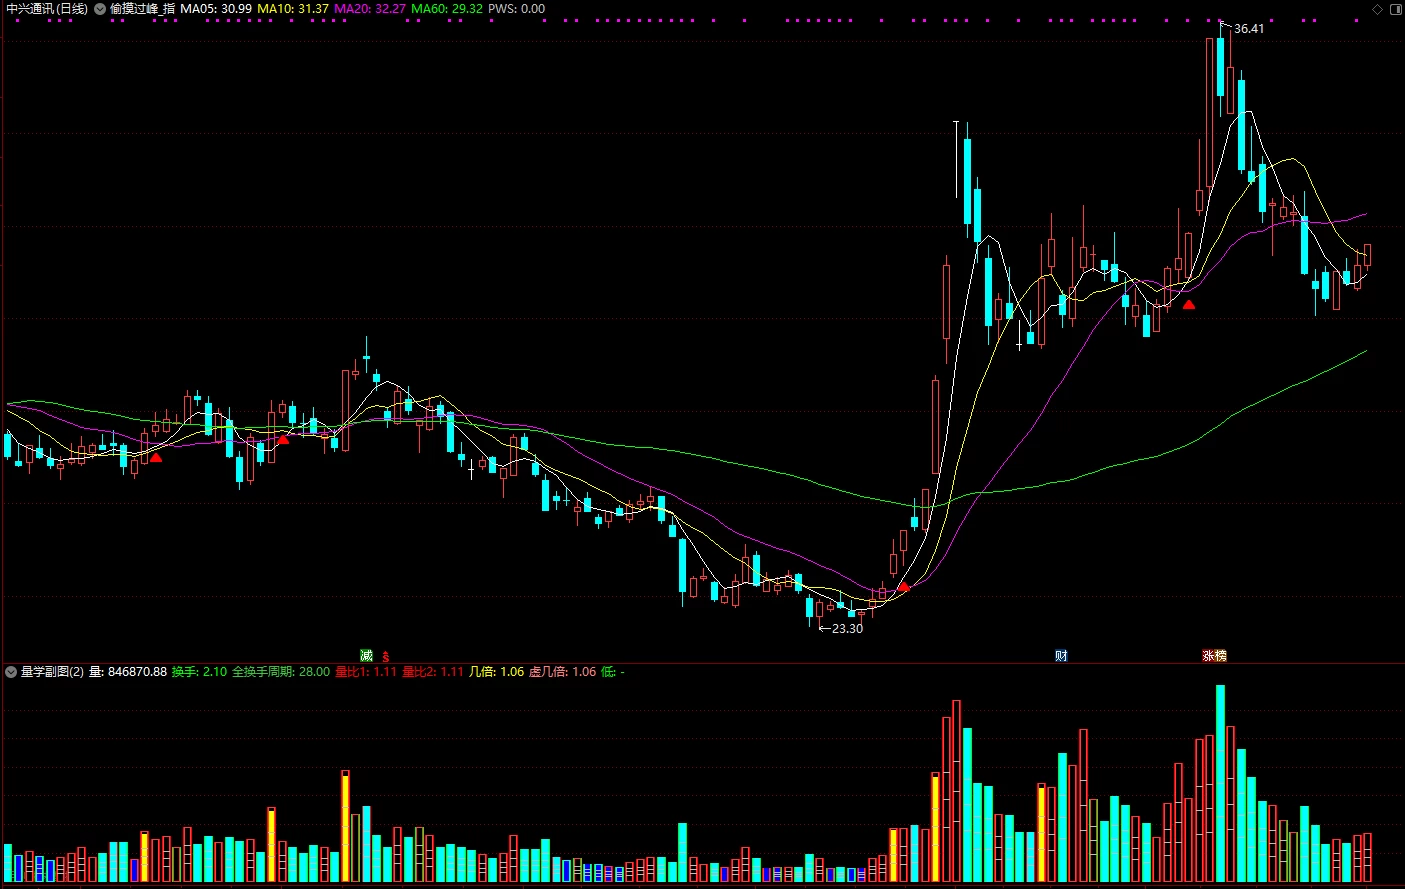1405x889 pixels.
Task: Click the 中兴通讯(日线) chart title
Action: tap(47, 9)
